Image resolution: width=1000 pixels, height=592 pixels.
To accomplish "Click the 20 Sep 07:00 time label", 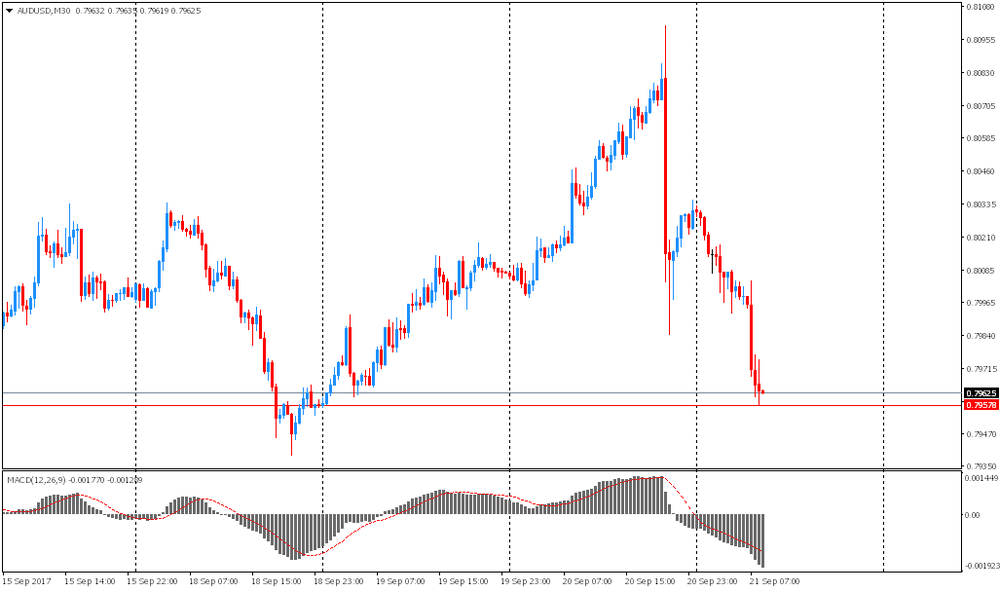I will 587,581.
